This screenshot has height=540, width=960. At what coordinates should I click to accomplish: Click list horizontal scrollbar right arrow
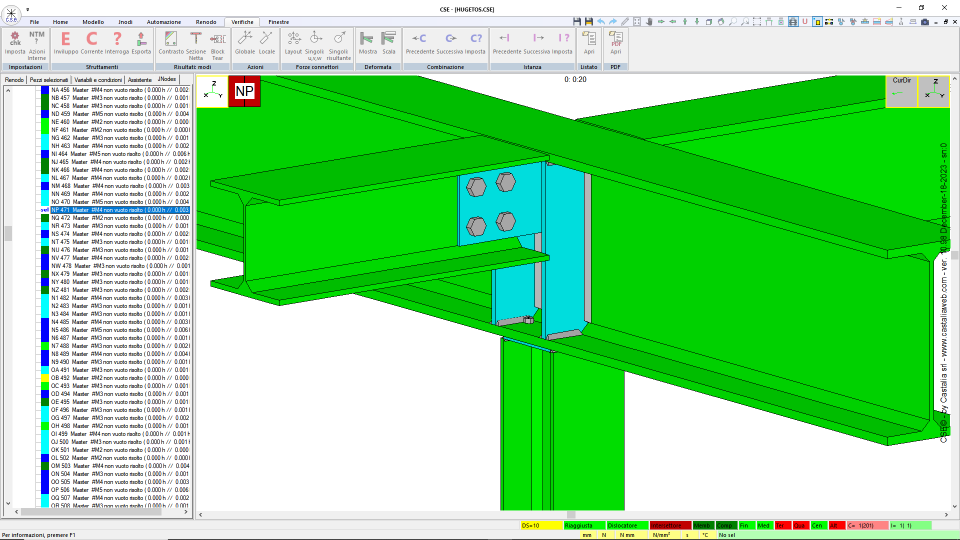(x=186, y=512)
